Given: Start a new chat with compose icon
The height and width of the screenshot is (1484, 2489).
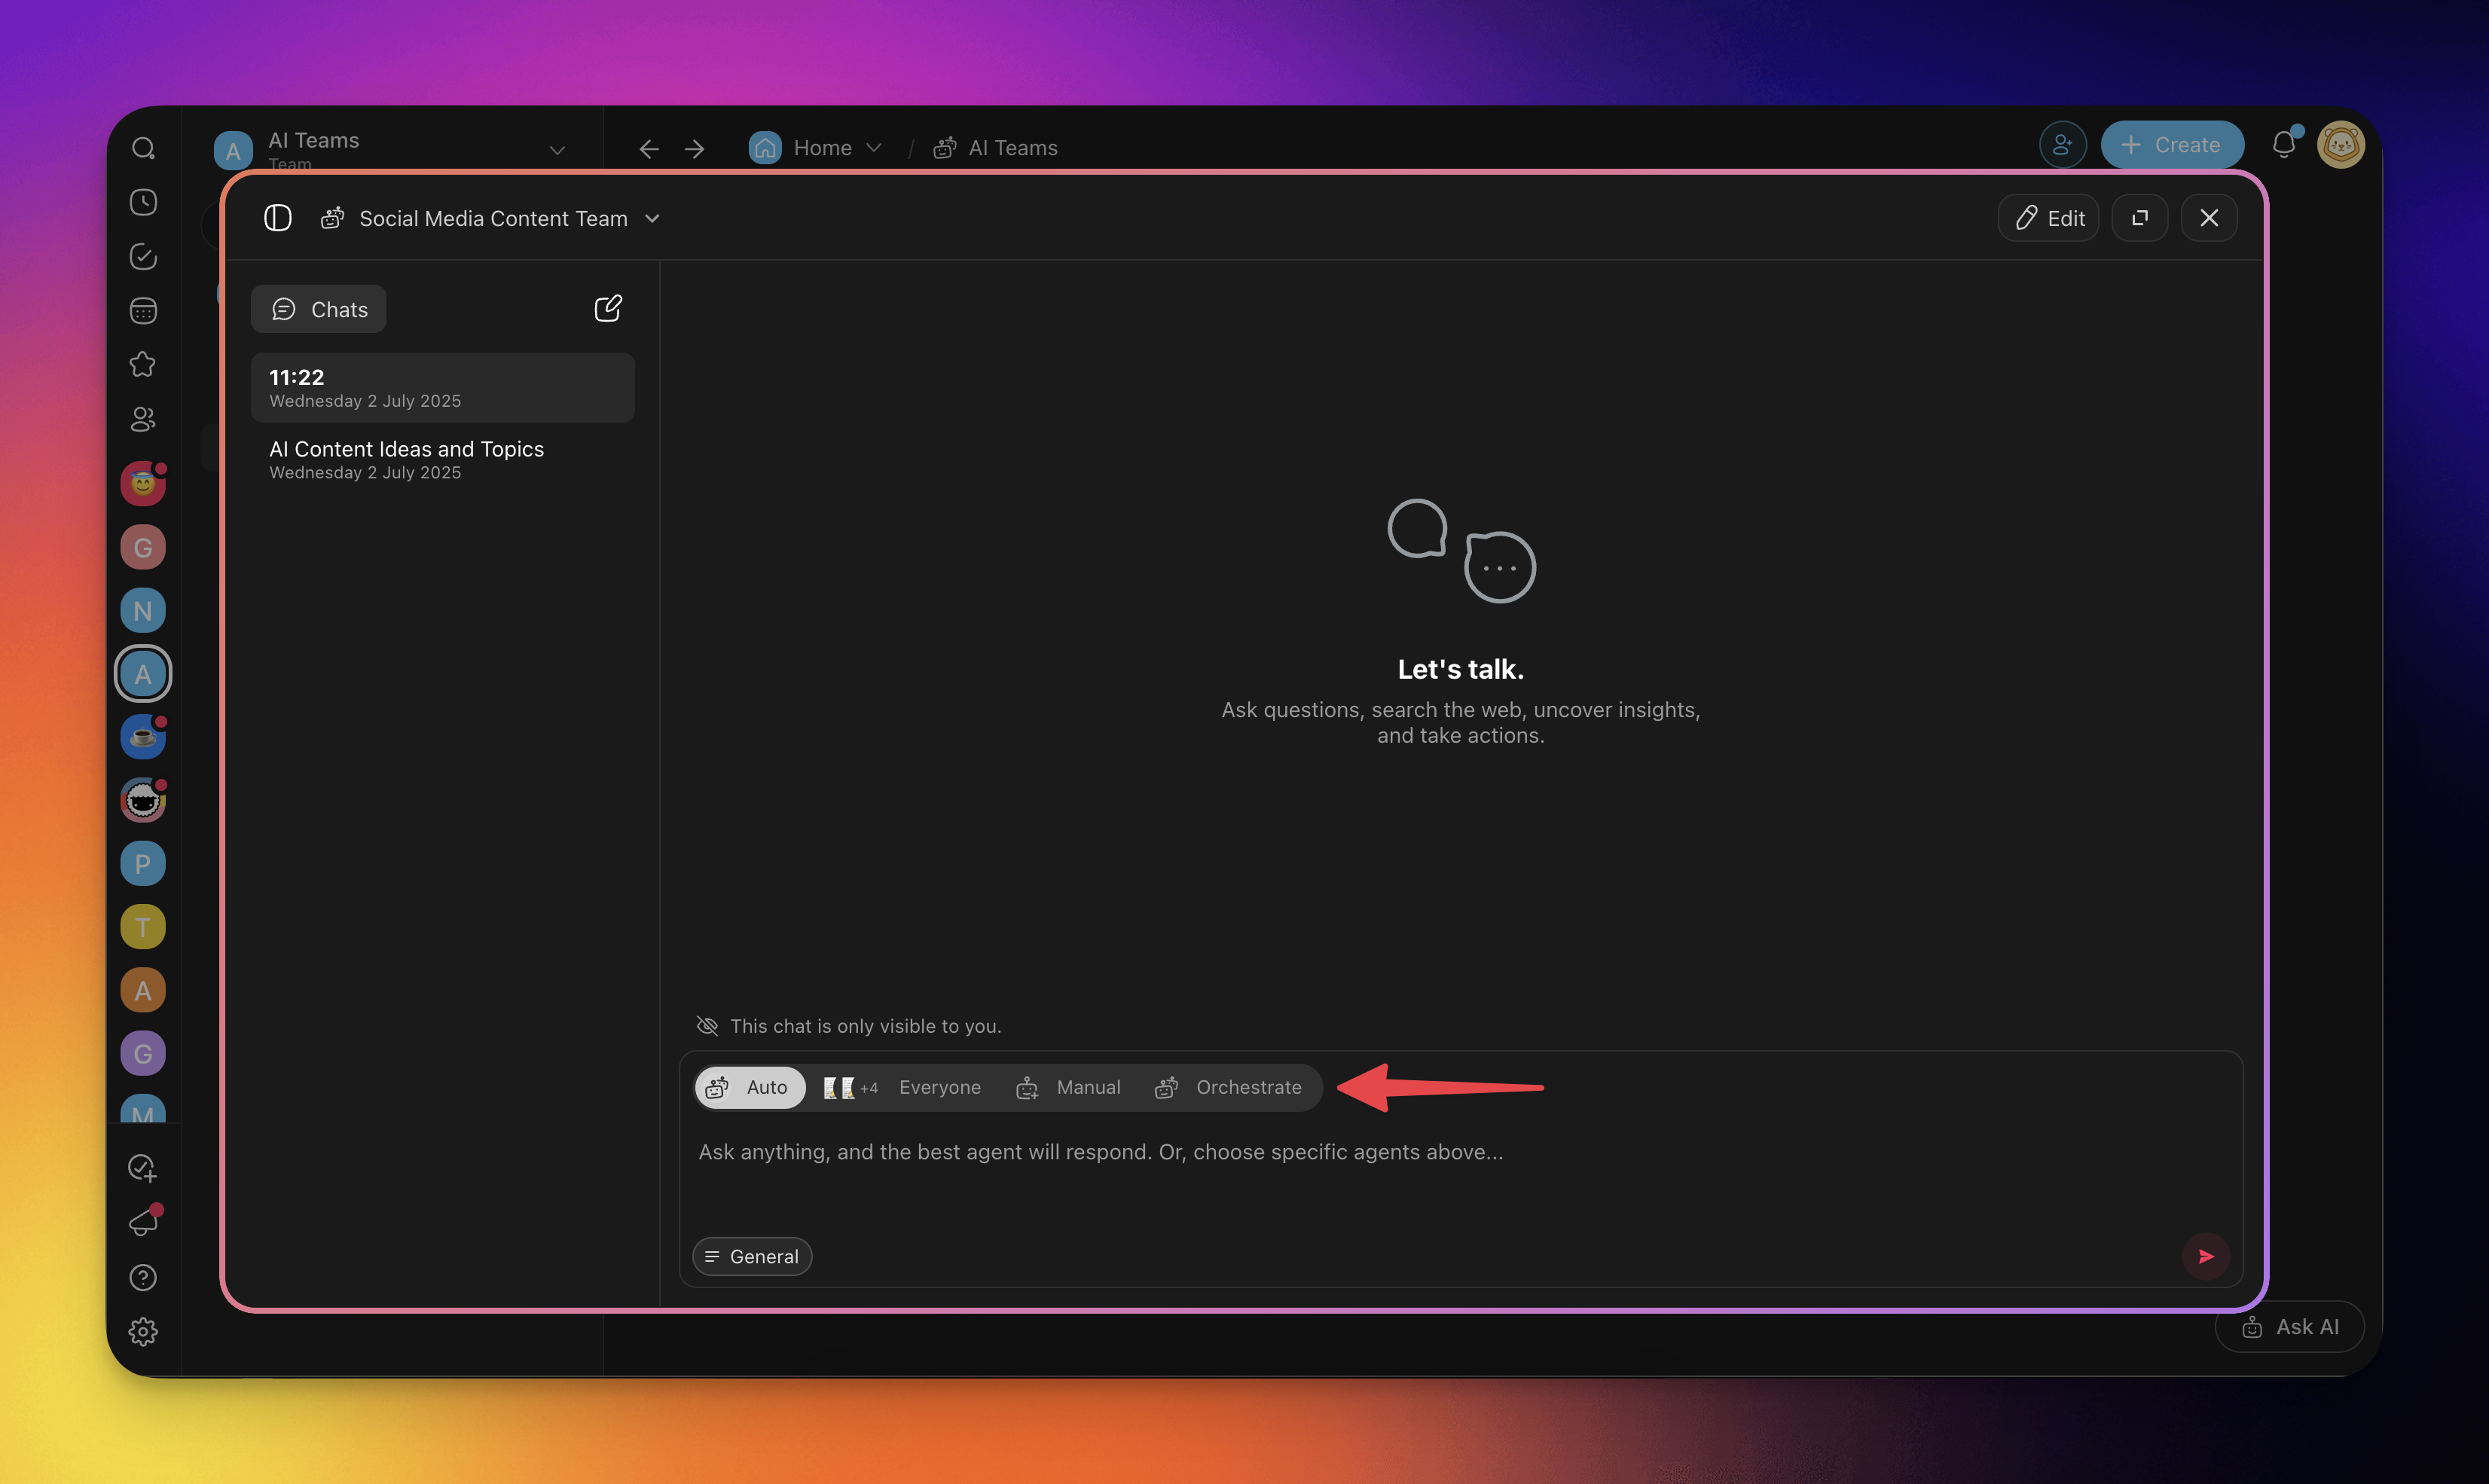Looking at the screenshot, I should pyautogui.click(x=608, y=308).
